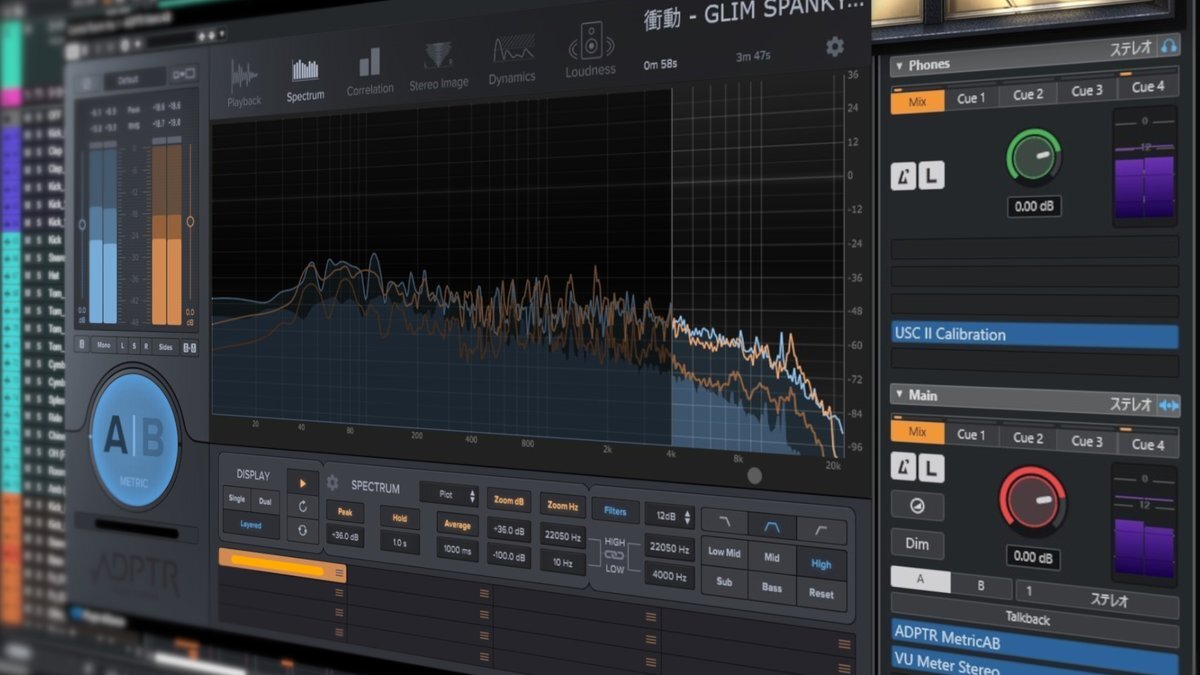The height and width of the screenshot is (675, 1200).
Task: Click the stereo arrows icon in Main header
Action: pyautogui.click(x=1169, y=405)
